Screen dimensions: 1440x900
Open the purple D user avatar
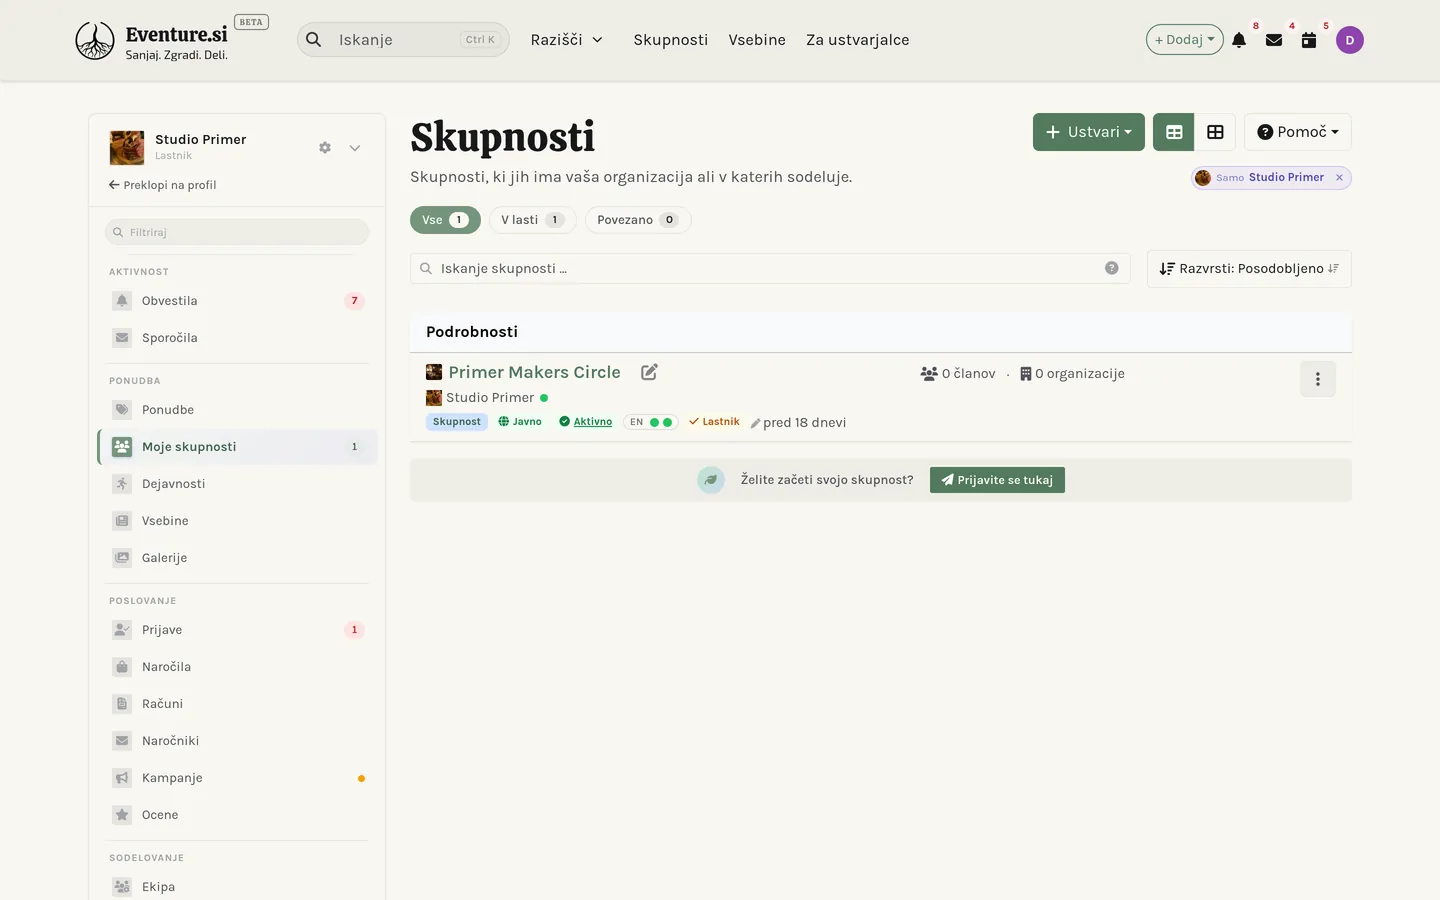click(x=1350, y=40)
